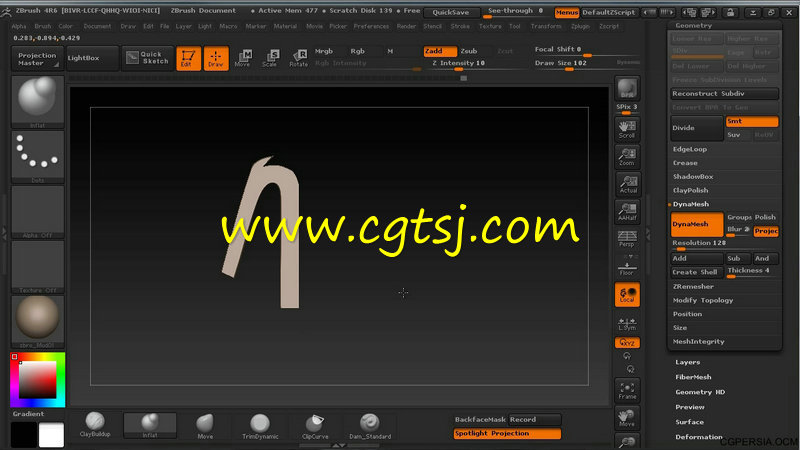Open the Dots stroke type picker
This screenshot has height=450, width=800.
coord(38,157)
